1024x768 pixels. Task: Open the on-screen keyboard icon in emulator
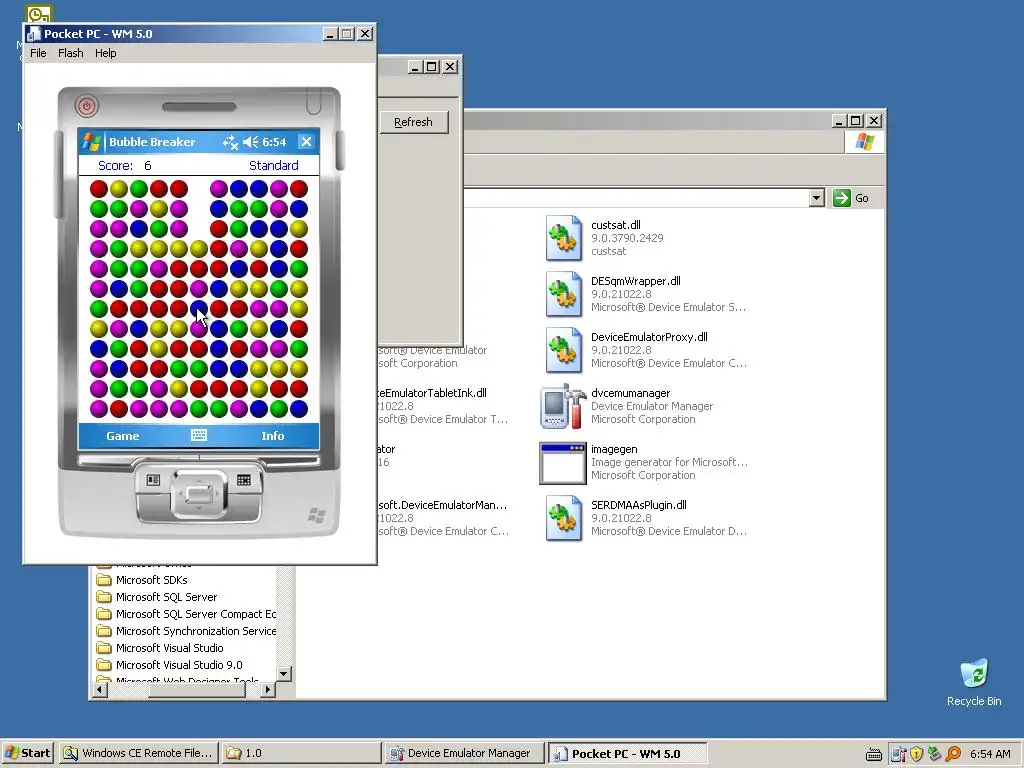pyautogui.click(x=199, y=436)
